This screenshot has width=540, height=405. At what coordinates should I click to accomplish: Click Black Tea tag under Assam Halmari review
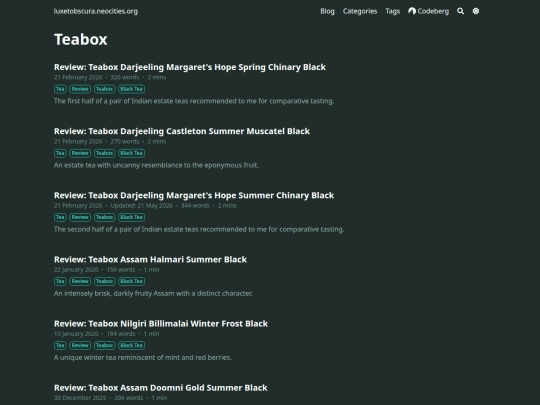point(132,281)
